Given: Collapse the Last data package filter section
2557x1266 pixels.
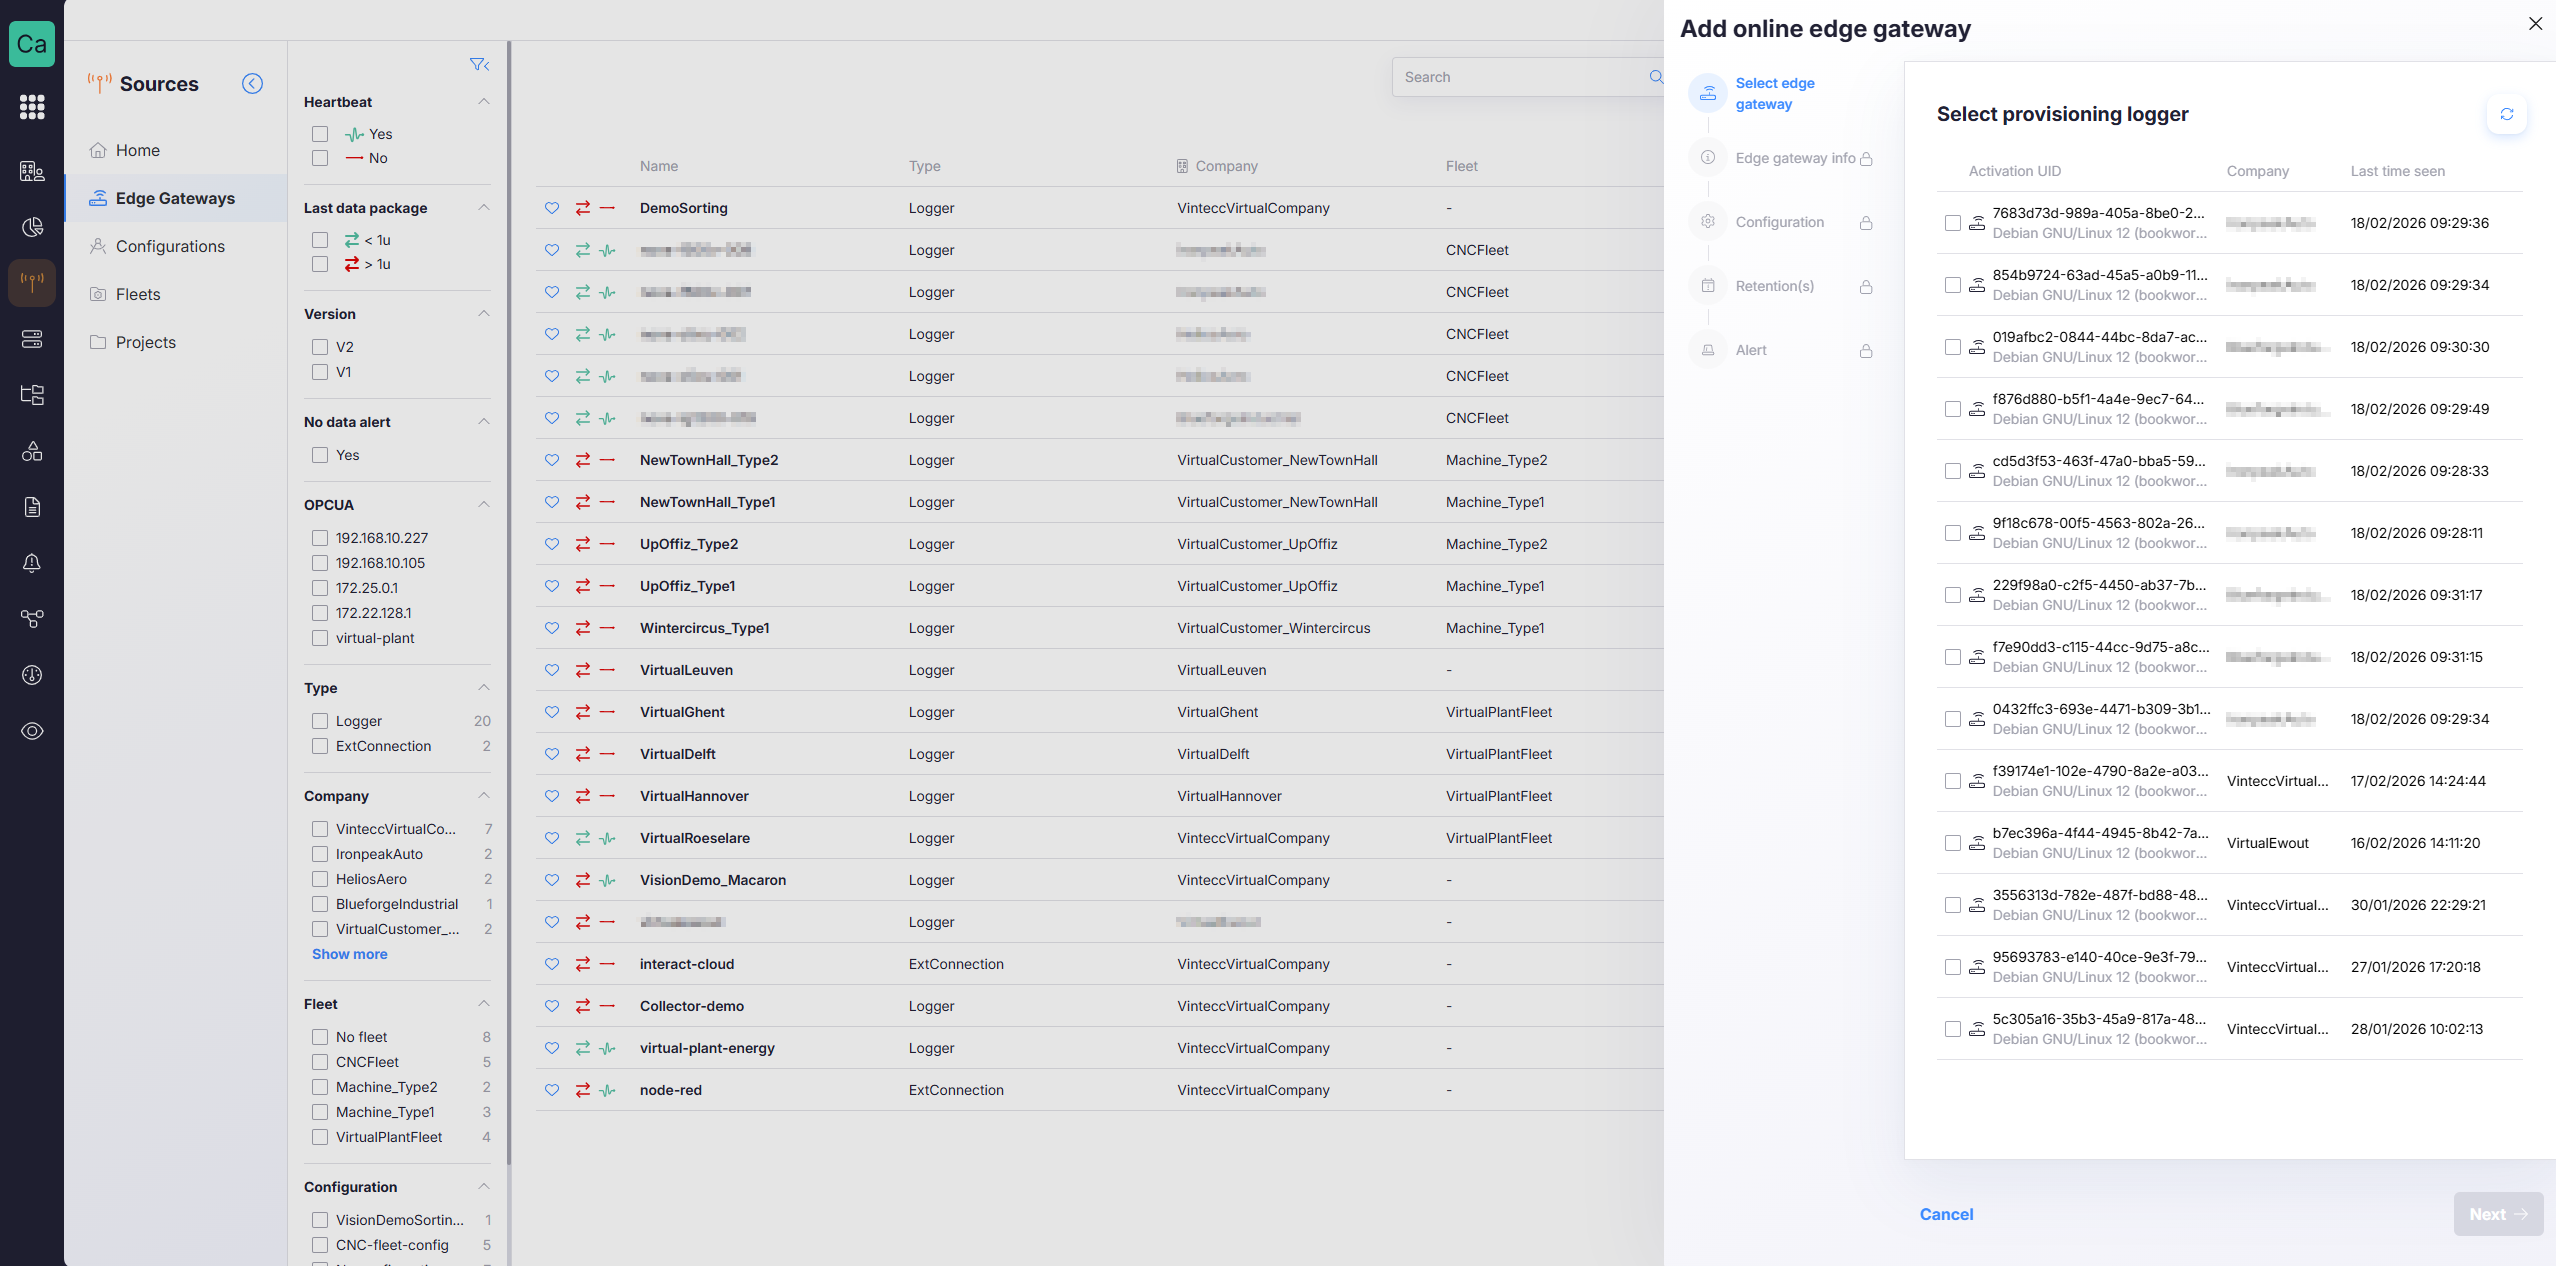Looking at the screenshot, I should tap(484, 208).
